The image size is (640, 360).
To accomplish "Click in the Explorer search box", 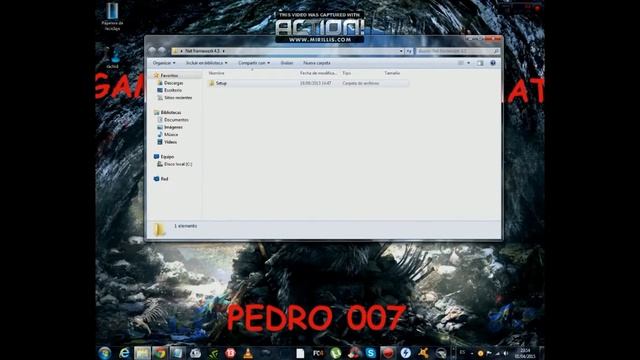I will click(458, 51).
